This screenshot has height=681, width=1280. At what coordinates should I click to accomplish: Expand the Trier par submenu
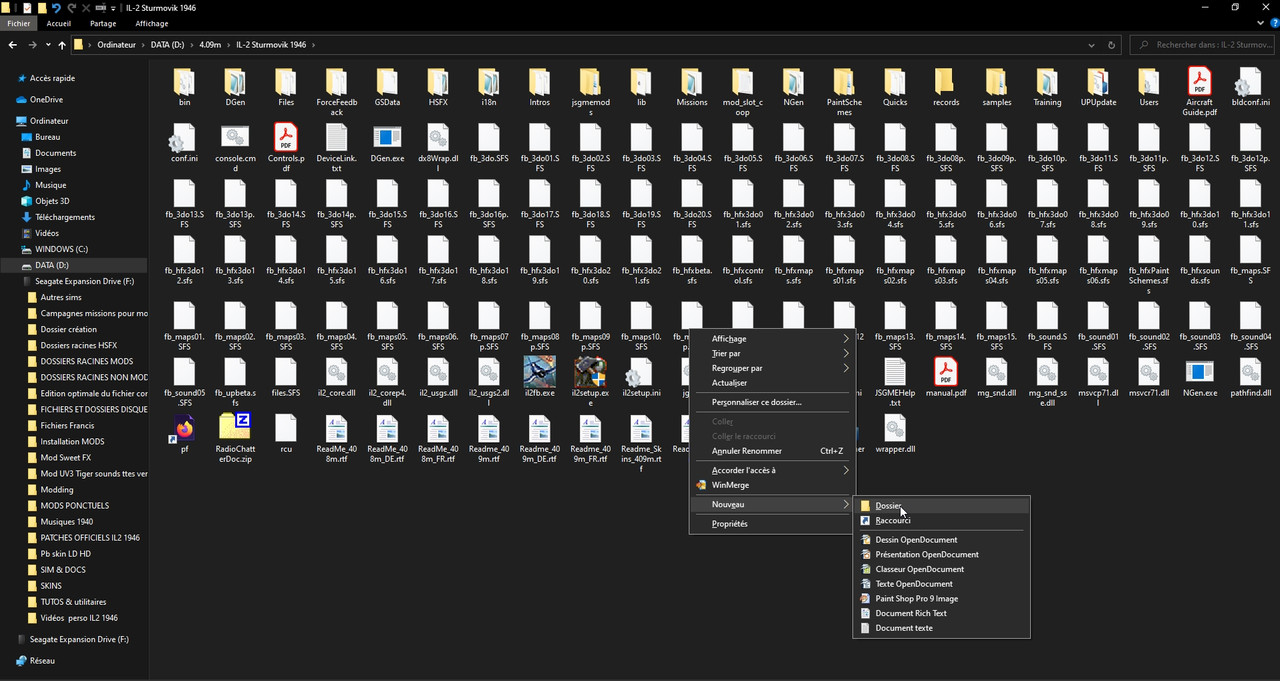(772, 353)
